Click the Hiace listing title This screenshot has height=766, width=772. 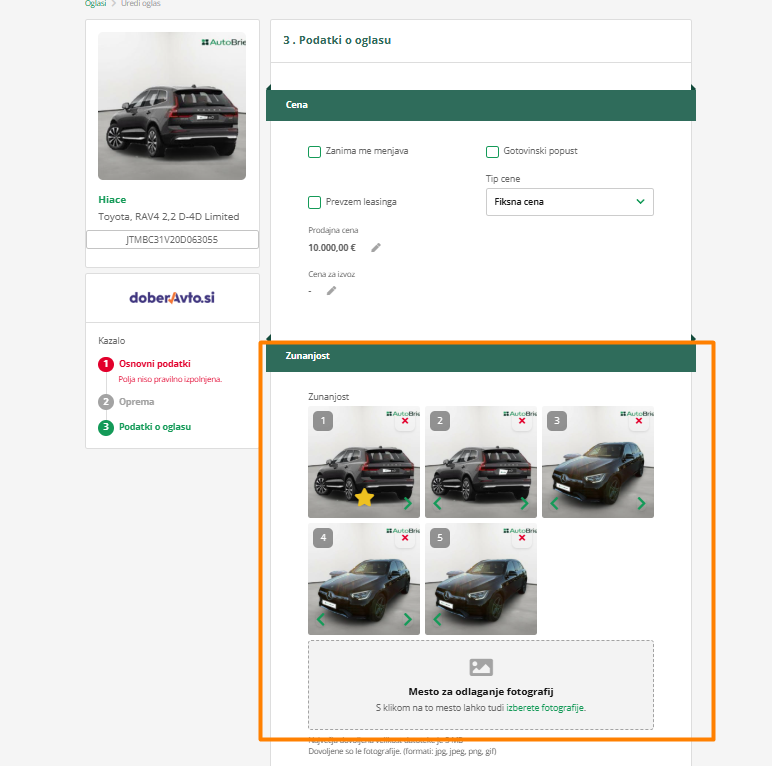[x=112, y=199]
